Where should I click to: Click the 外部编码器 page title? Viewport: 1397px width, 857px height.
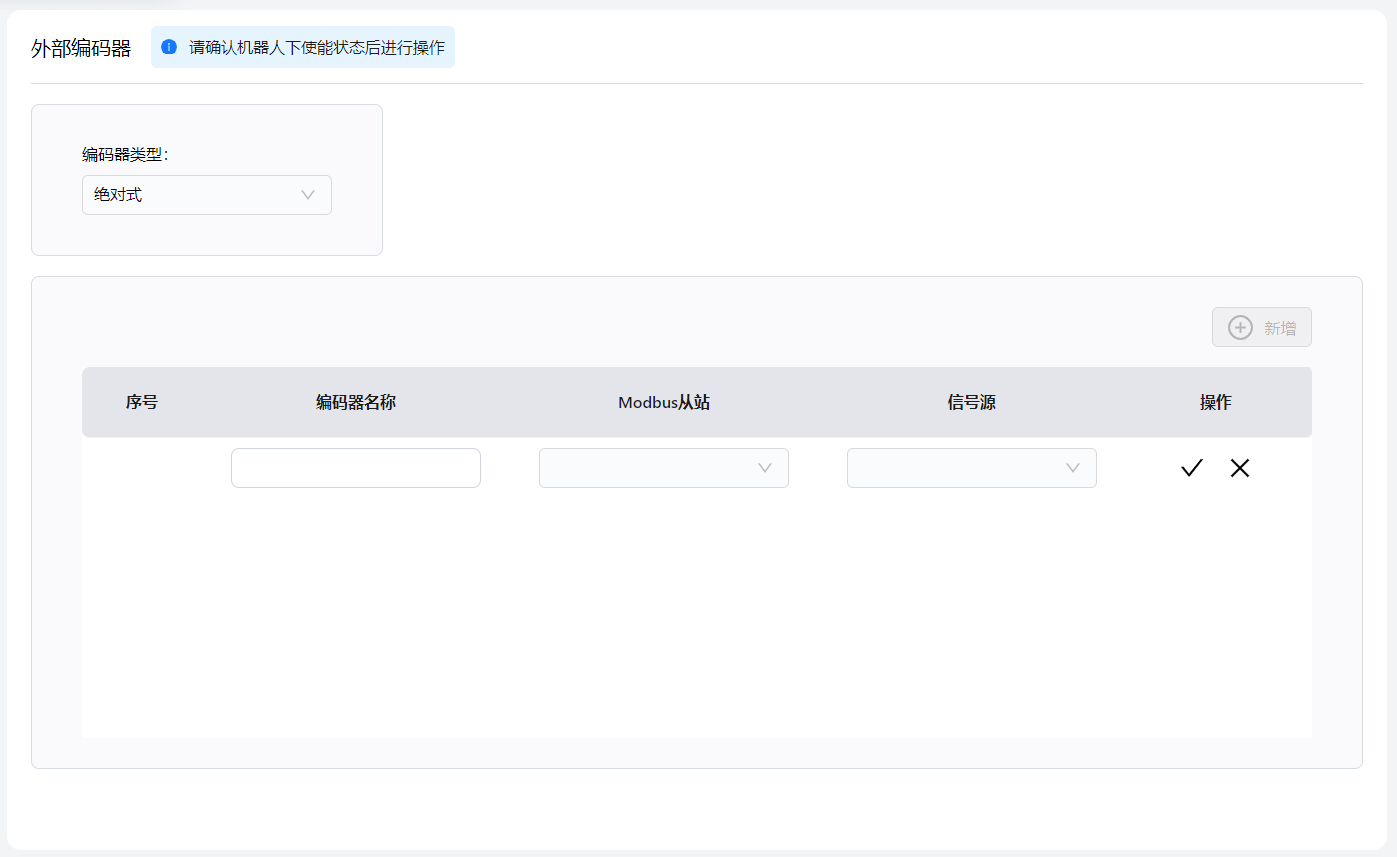click(x=81, y=49)
